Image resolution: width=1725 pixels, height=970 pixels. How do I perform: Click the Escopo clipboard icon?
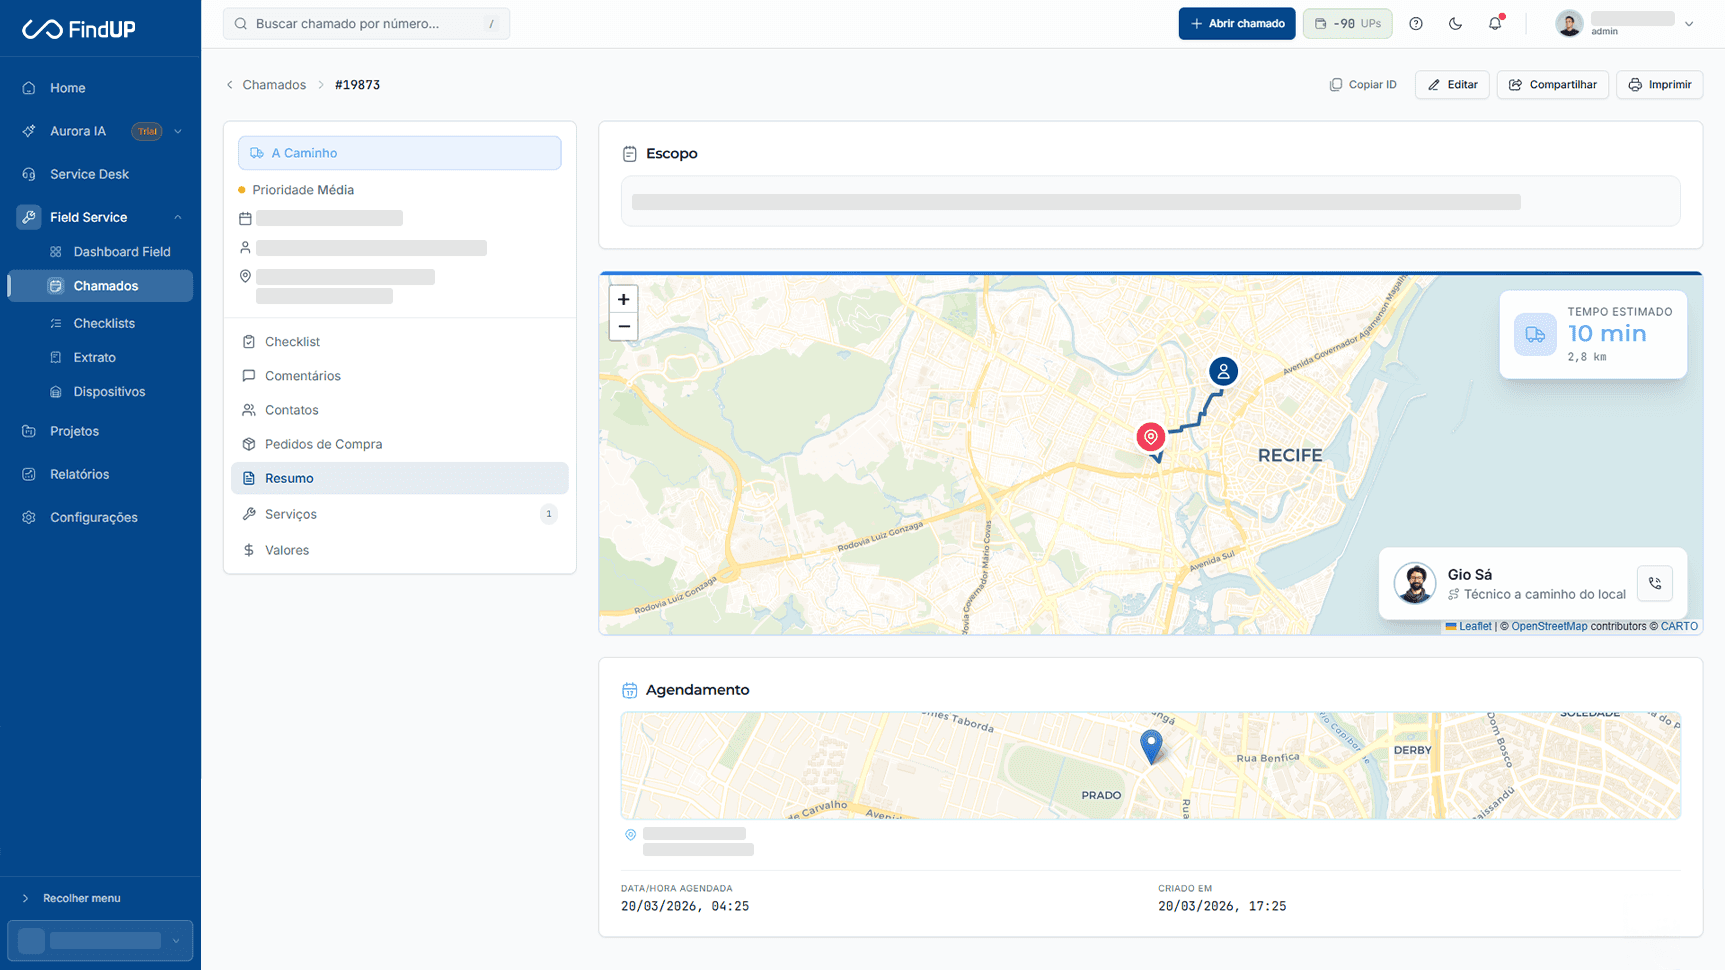(x=629, y=154)
